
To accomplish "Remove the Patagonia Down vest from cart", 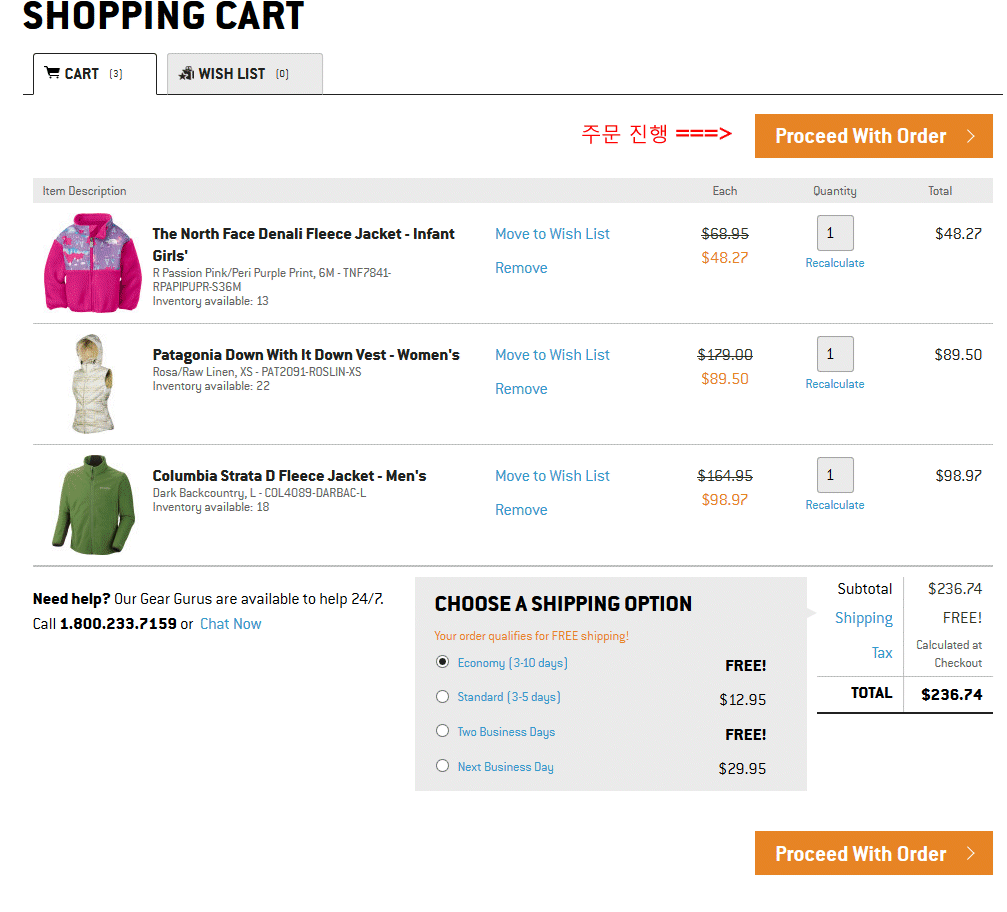I will 521,389.
